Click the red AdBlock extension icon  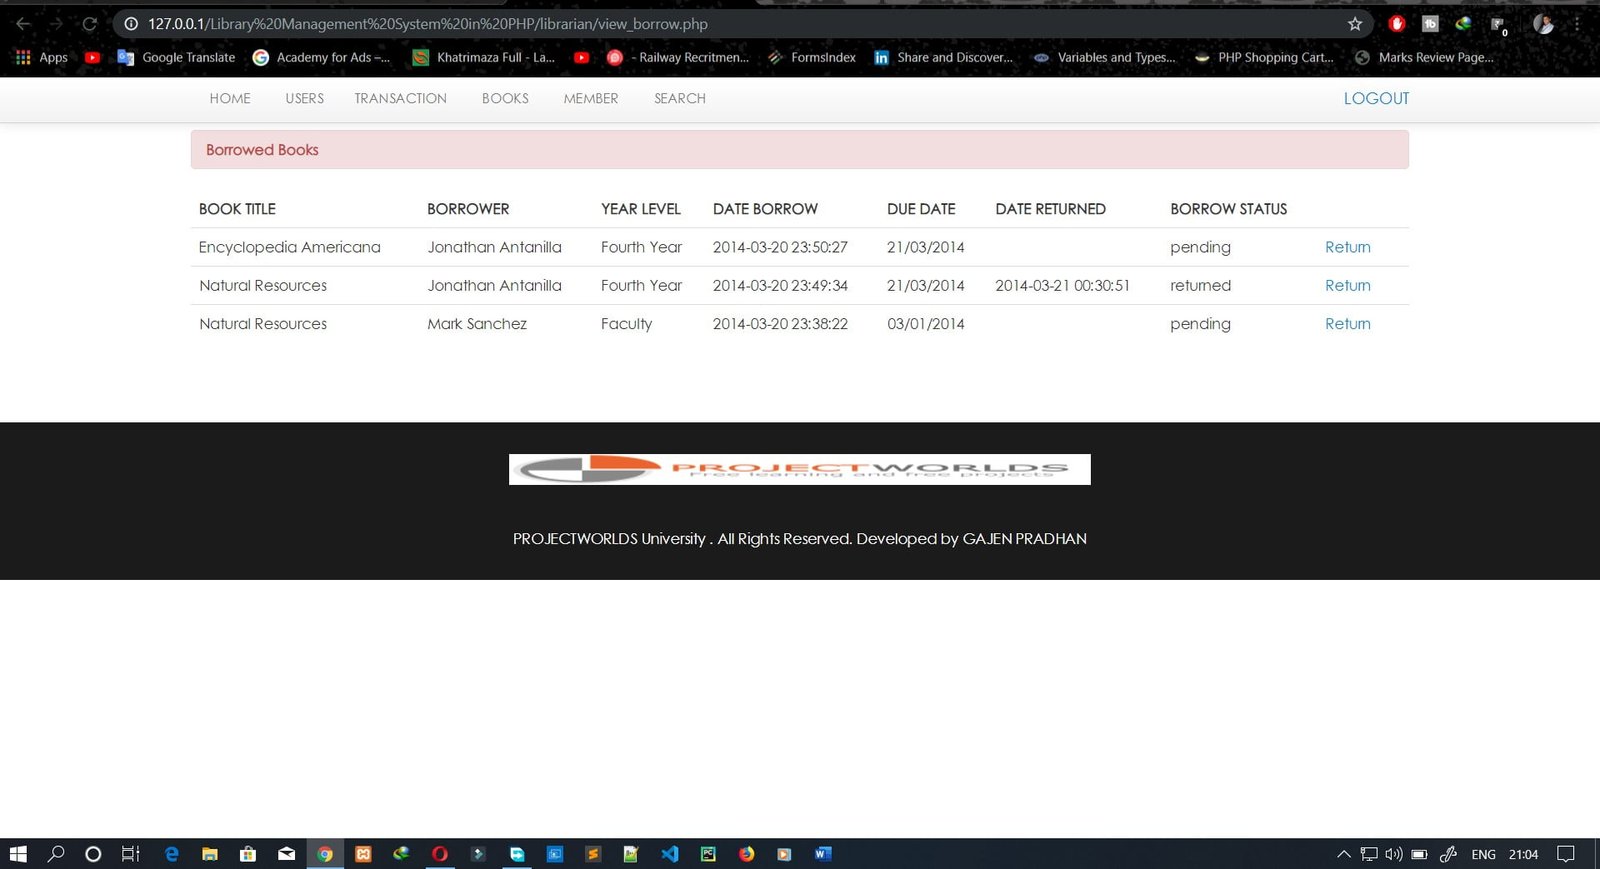(1397, 24)
